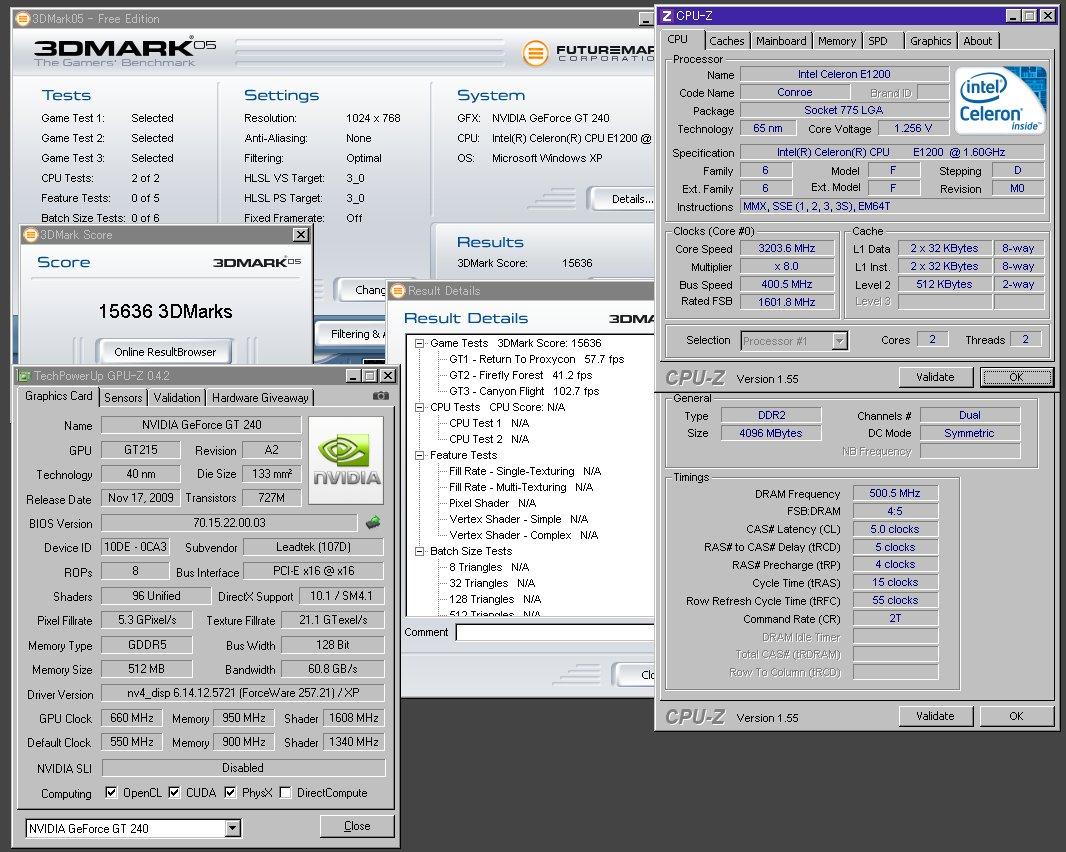The image size is (1066, 852).
Task: Collapse the Feature Tests tree node
Action: (419, 456)
